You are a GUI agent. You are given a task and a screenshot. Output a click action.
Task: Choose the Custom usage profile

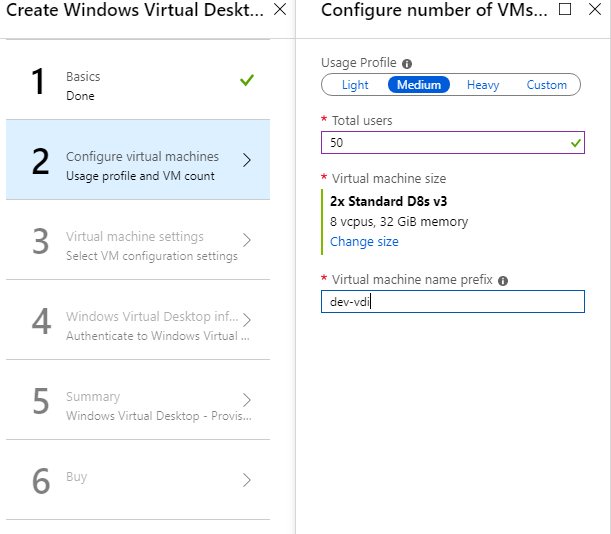(546, 85)
